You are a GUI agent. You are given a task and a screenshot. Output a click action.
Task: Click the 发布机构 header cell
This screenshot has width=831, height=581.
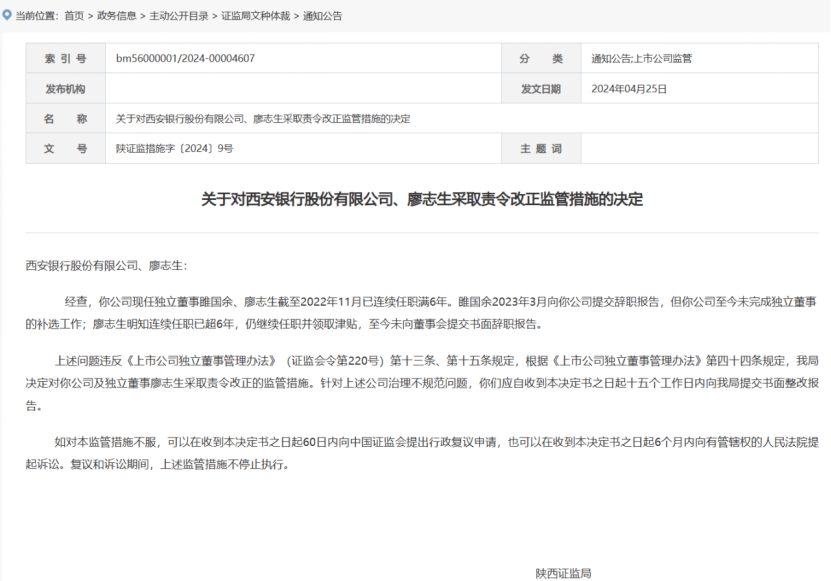point(65,89)
